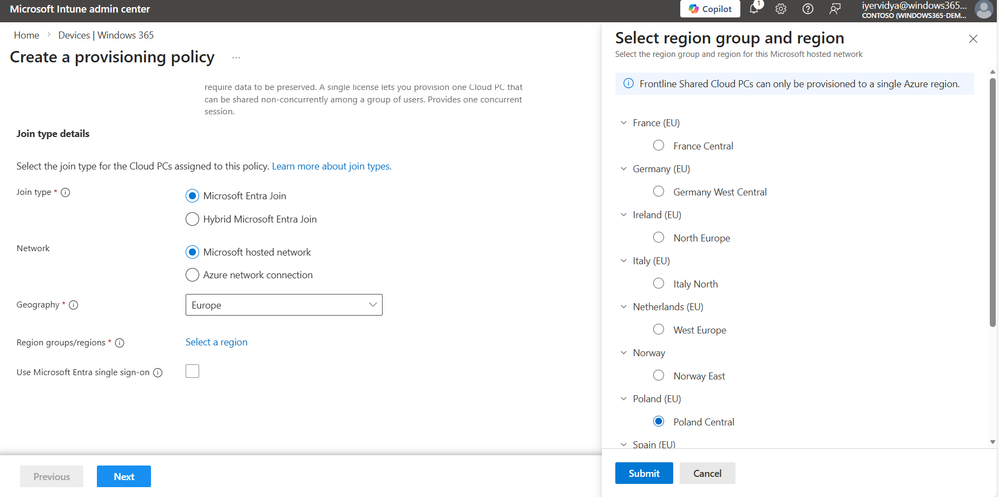Viewport: 999px width, 497px height.
Task: Open Devices | Windows 365 breadcrumb
Action: point(106,35)
